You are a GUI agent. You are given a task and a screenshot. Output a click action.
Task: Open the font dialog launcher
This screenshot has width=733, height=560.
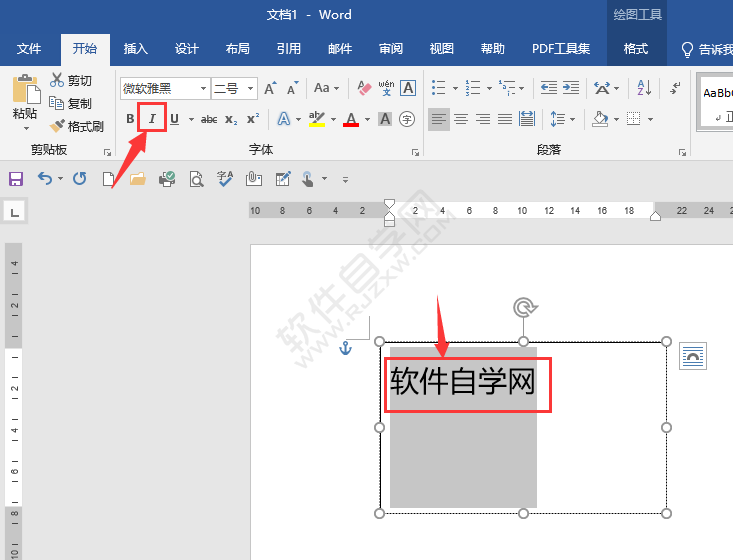[x=415, y=152]
